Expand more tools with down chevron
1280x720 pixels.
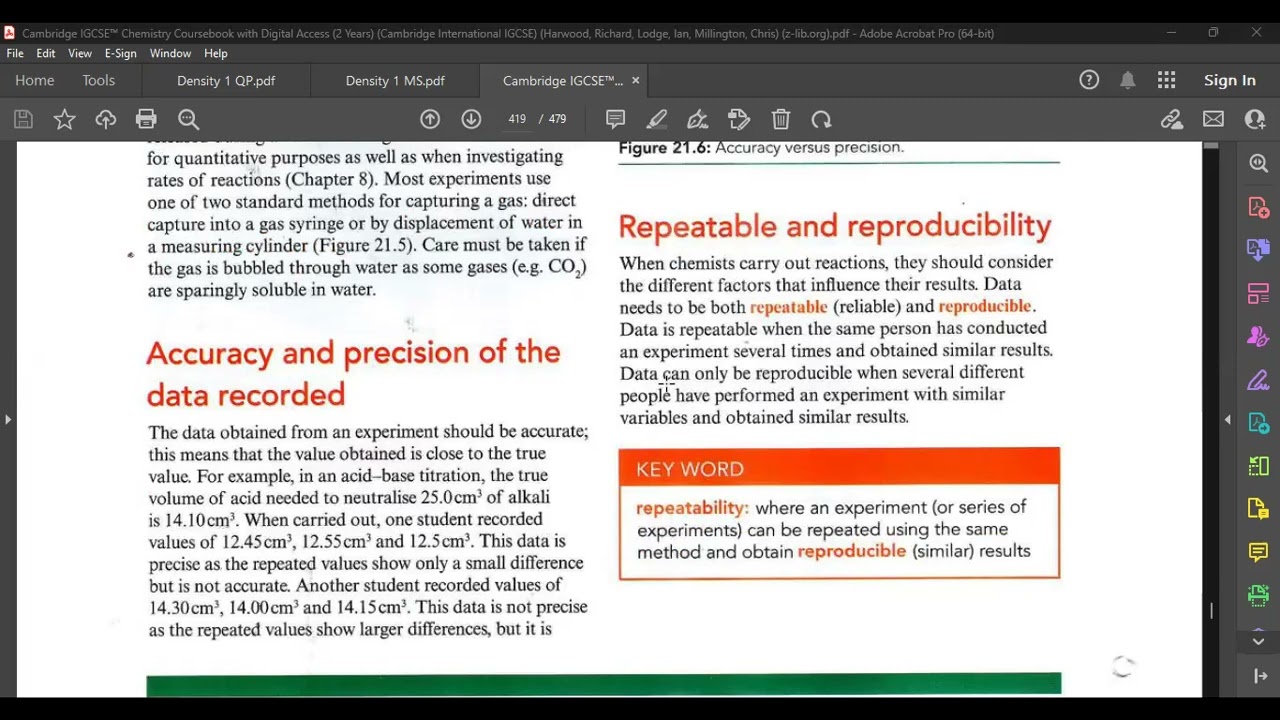pyautogui.click(x=1258, y=641)
